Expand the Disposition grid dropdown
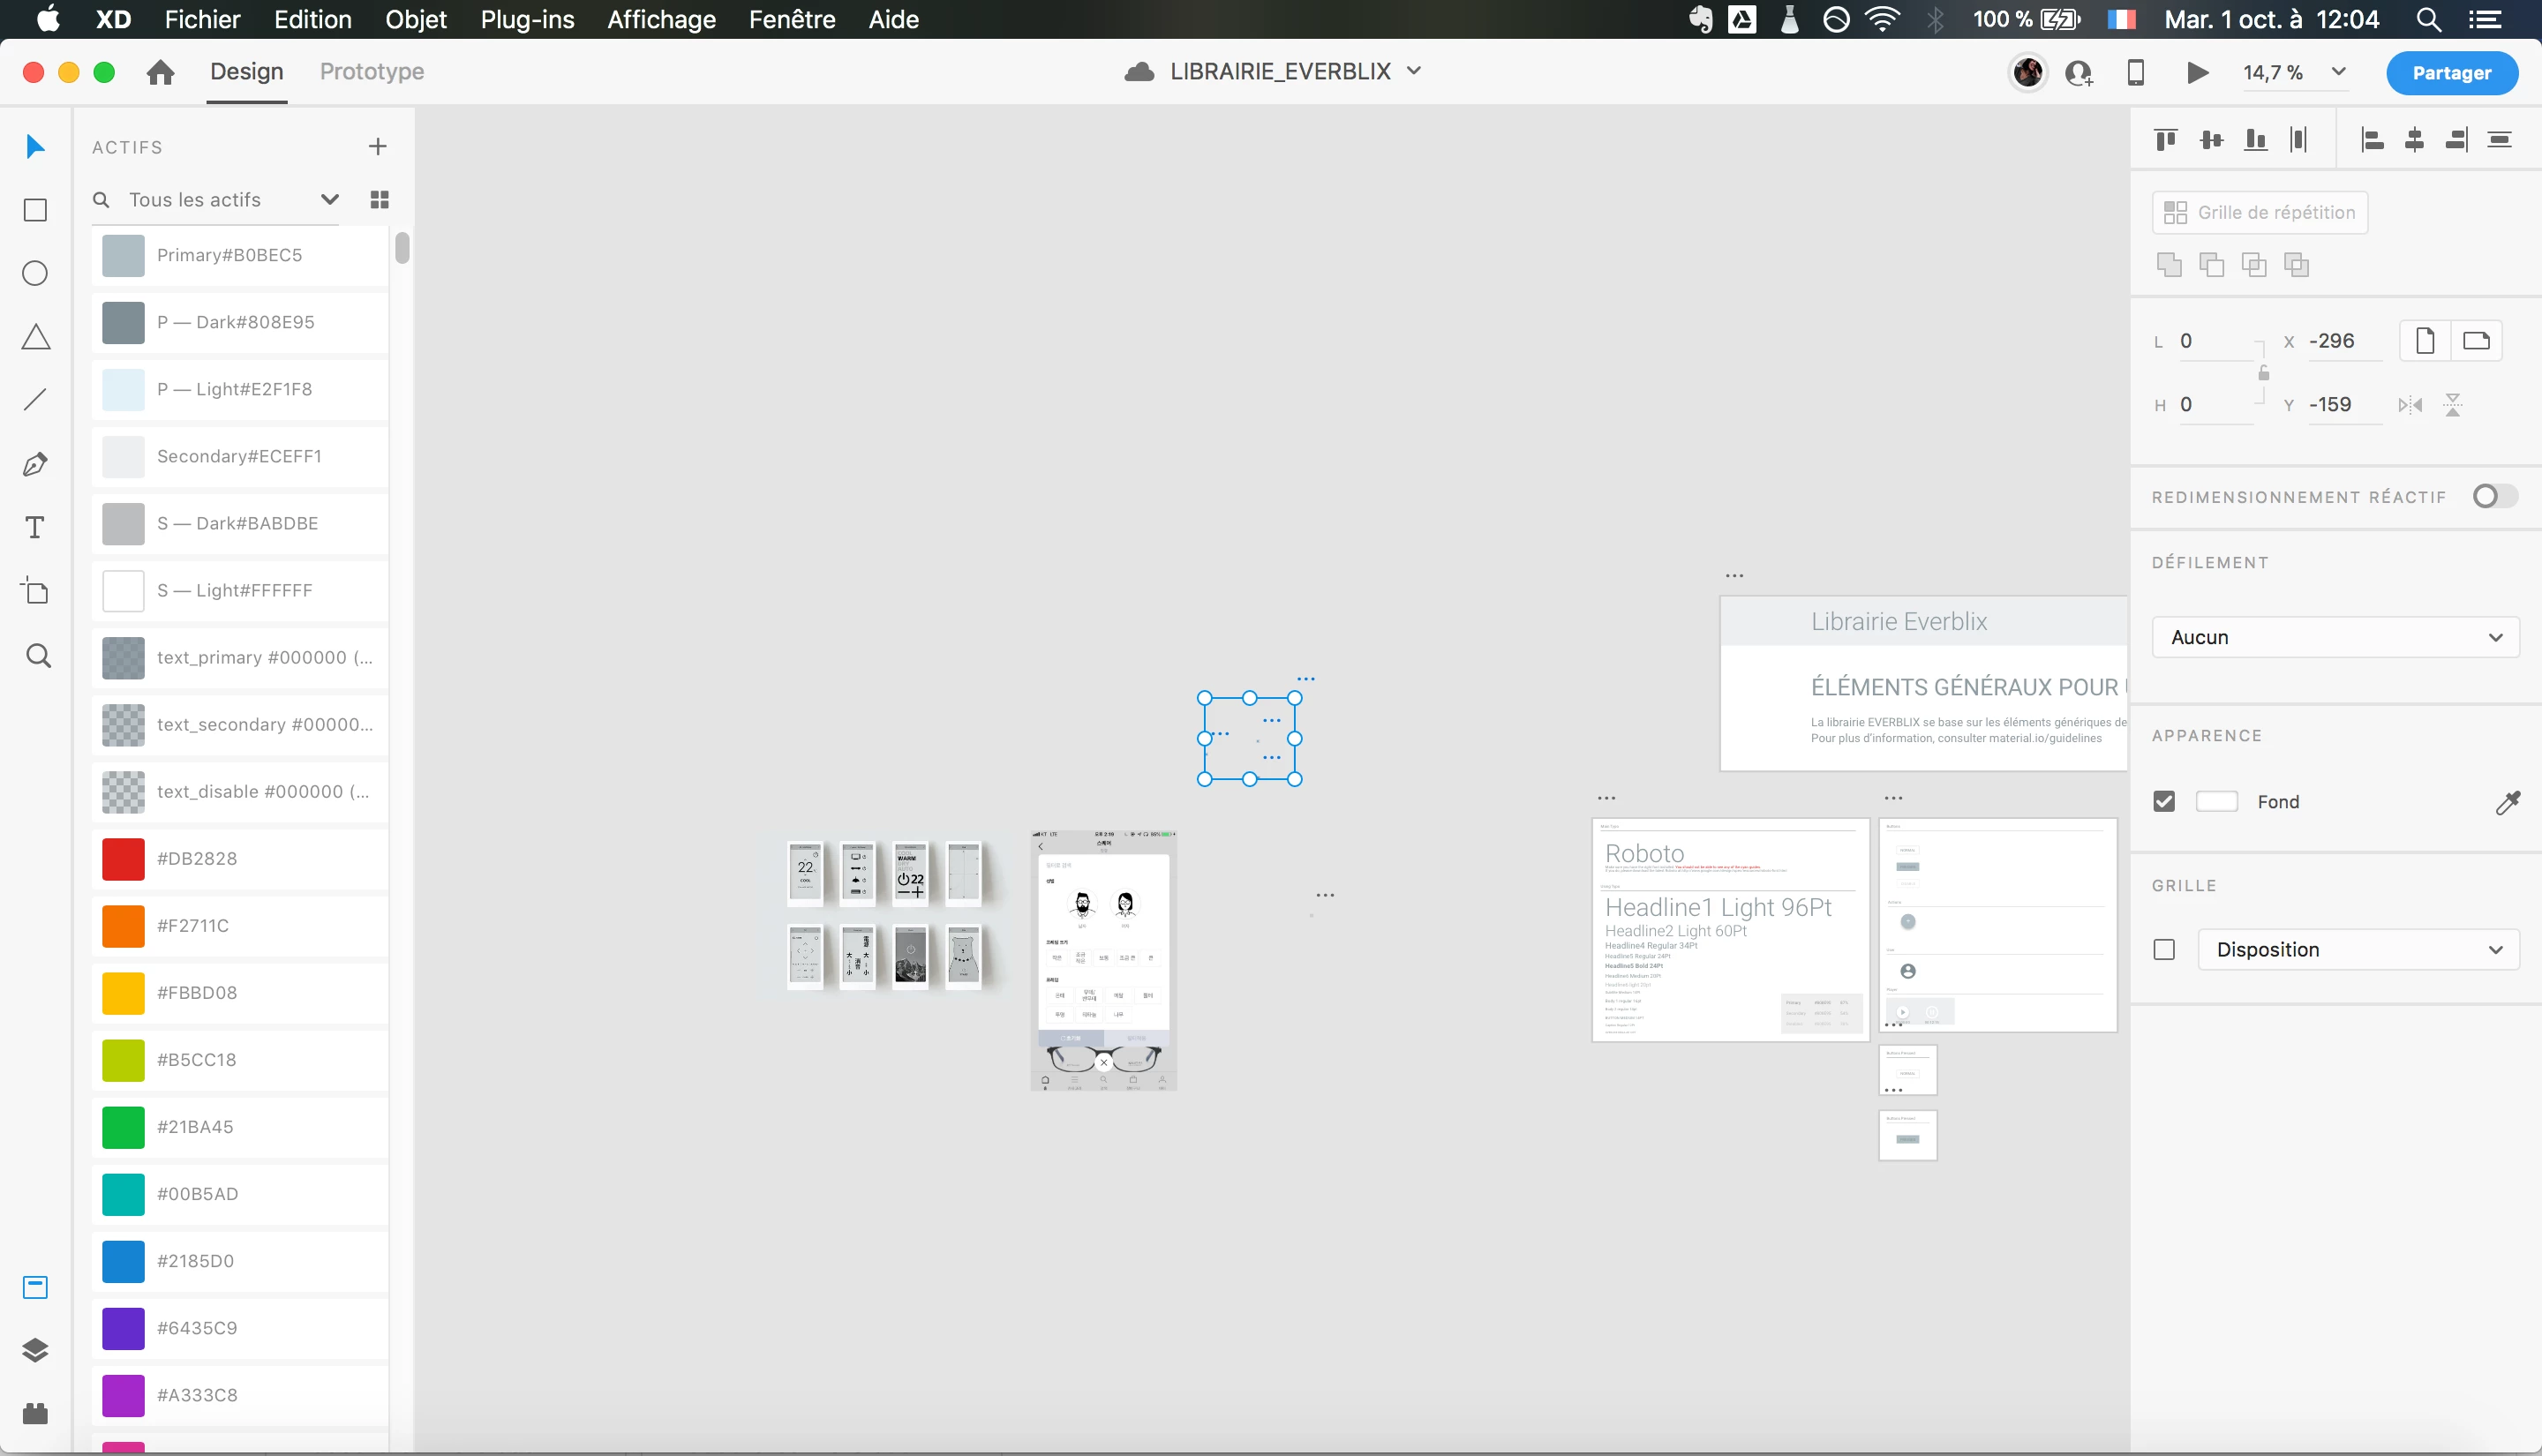 click(2357, 949)
